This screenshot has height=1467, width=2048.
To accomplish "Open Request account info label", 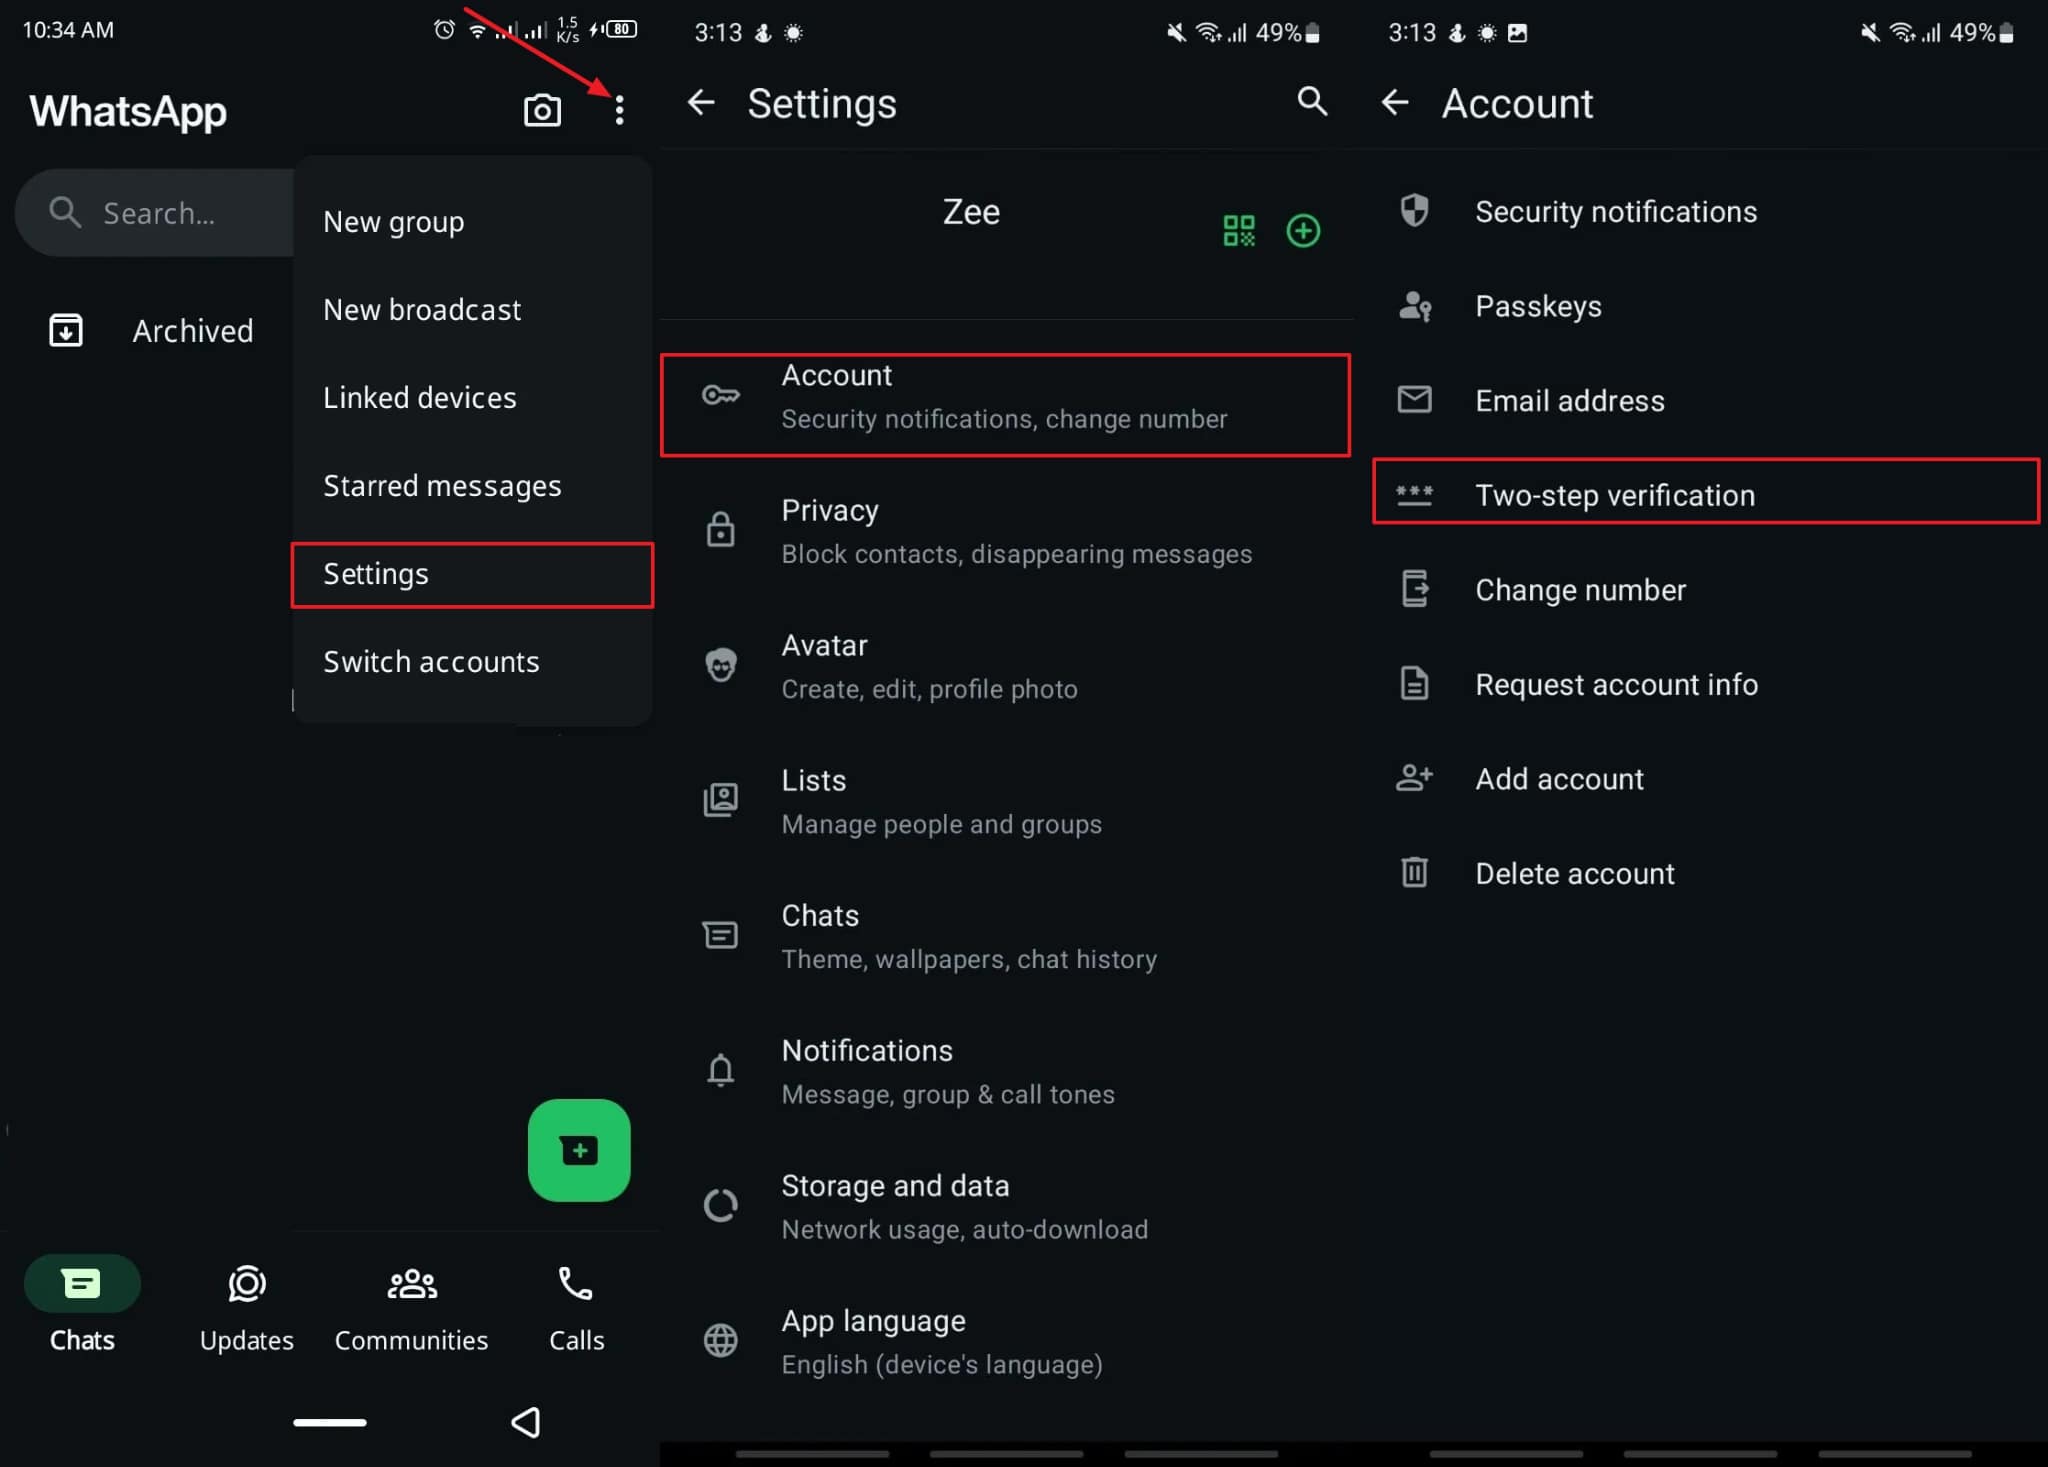I will click(x=1615, y=684).
